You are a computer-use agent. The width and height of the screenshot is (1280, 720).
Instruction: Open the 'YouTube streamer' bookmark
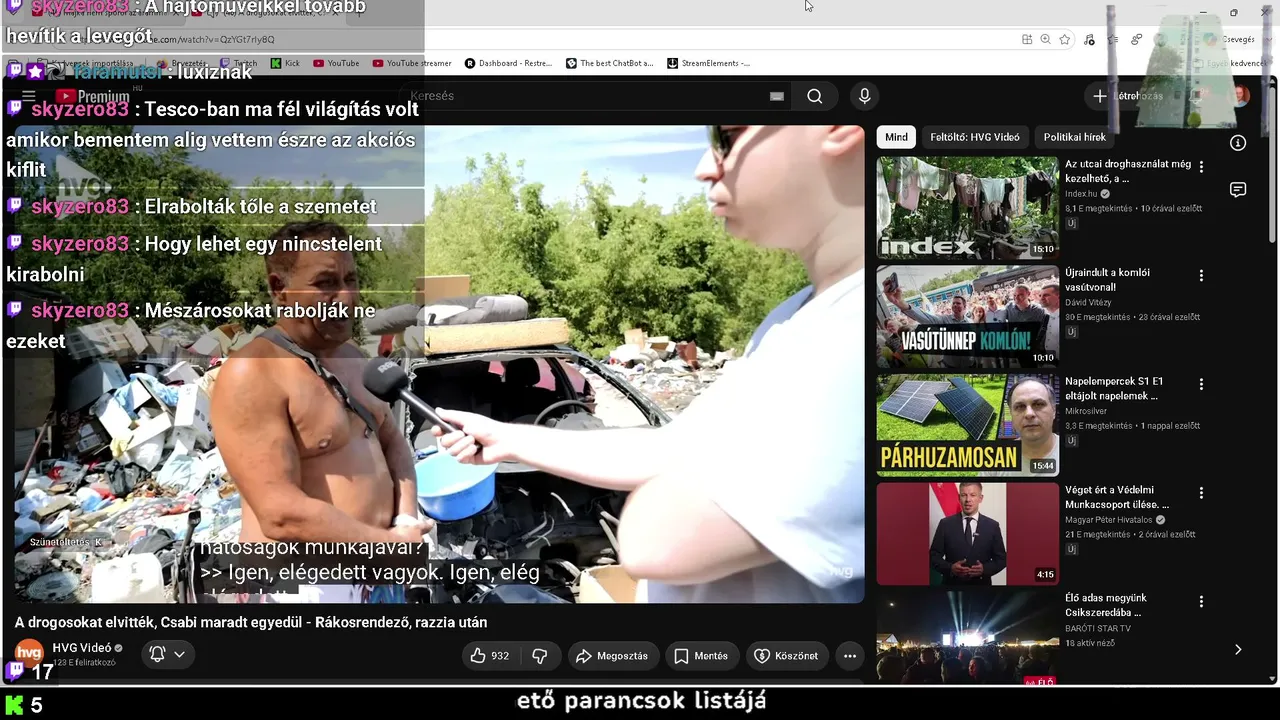tap(412, 63)
